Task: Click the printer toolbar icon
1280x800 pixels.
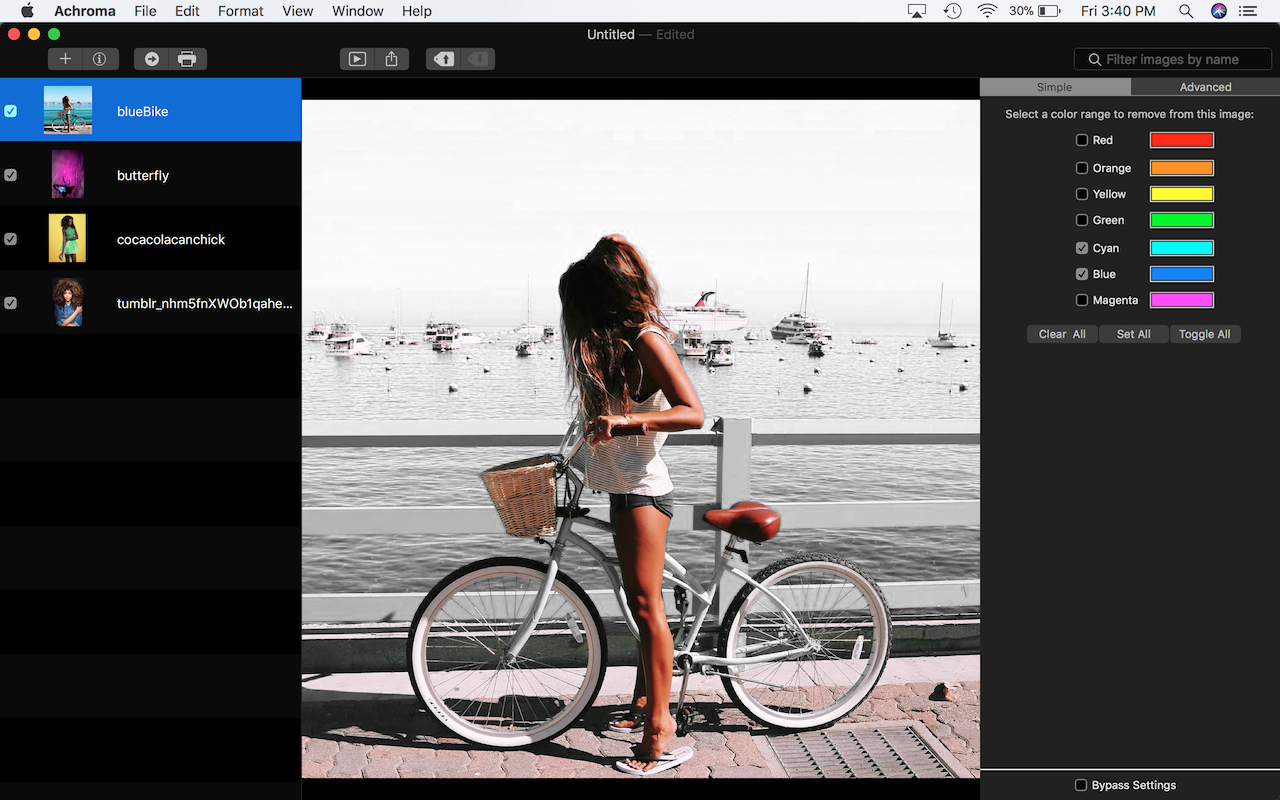Action: click(x=187, y=59)
